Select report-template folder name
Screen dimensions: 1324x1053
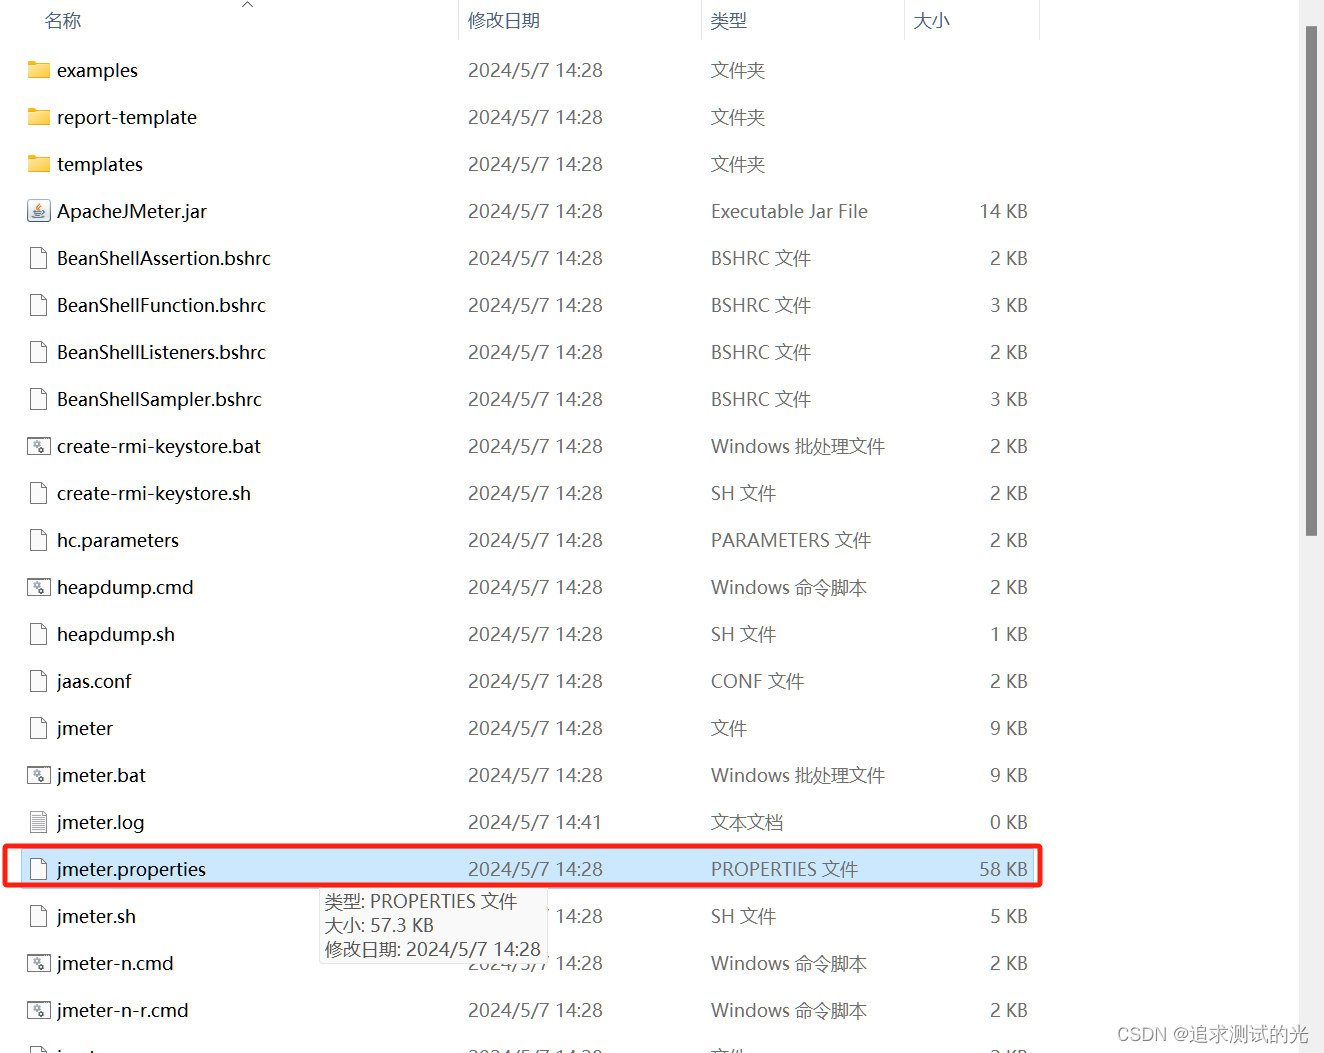(x=127, y=117)
